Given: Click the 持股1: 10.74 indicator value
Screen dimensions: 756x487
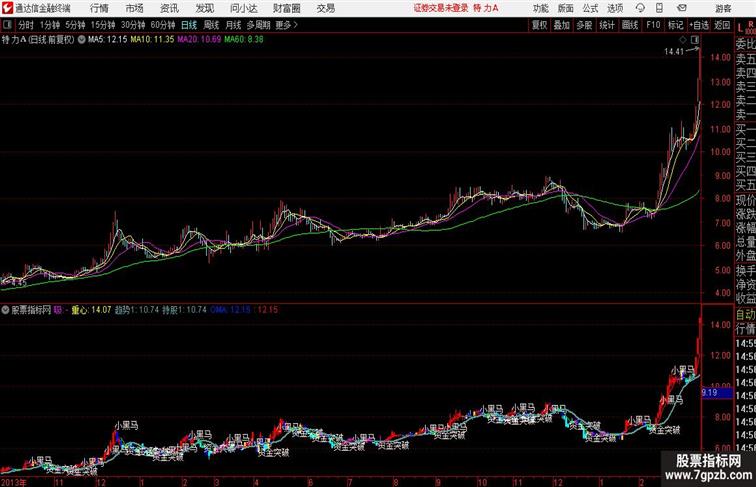Looking at the screenshot, I should pos(184,310).
